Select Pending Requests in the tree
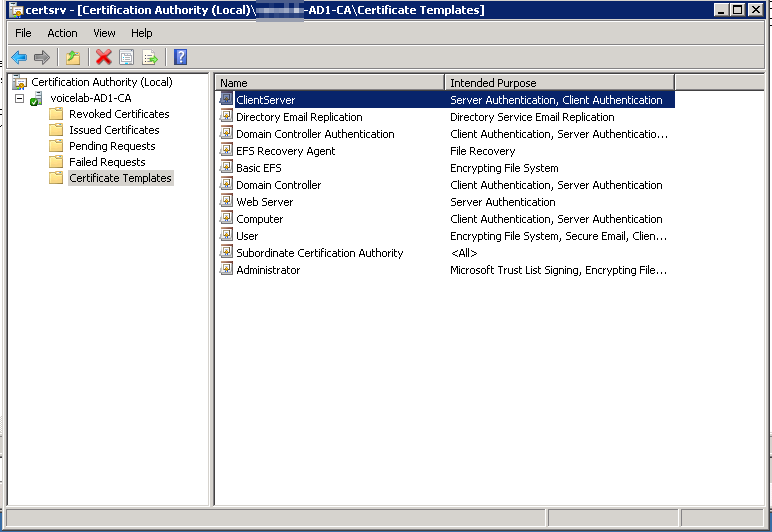772x532 pixels. pyautogui.click(x=112, y=146)
